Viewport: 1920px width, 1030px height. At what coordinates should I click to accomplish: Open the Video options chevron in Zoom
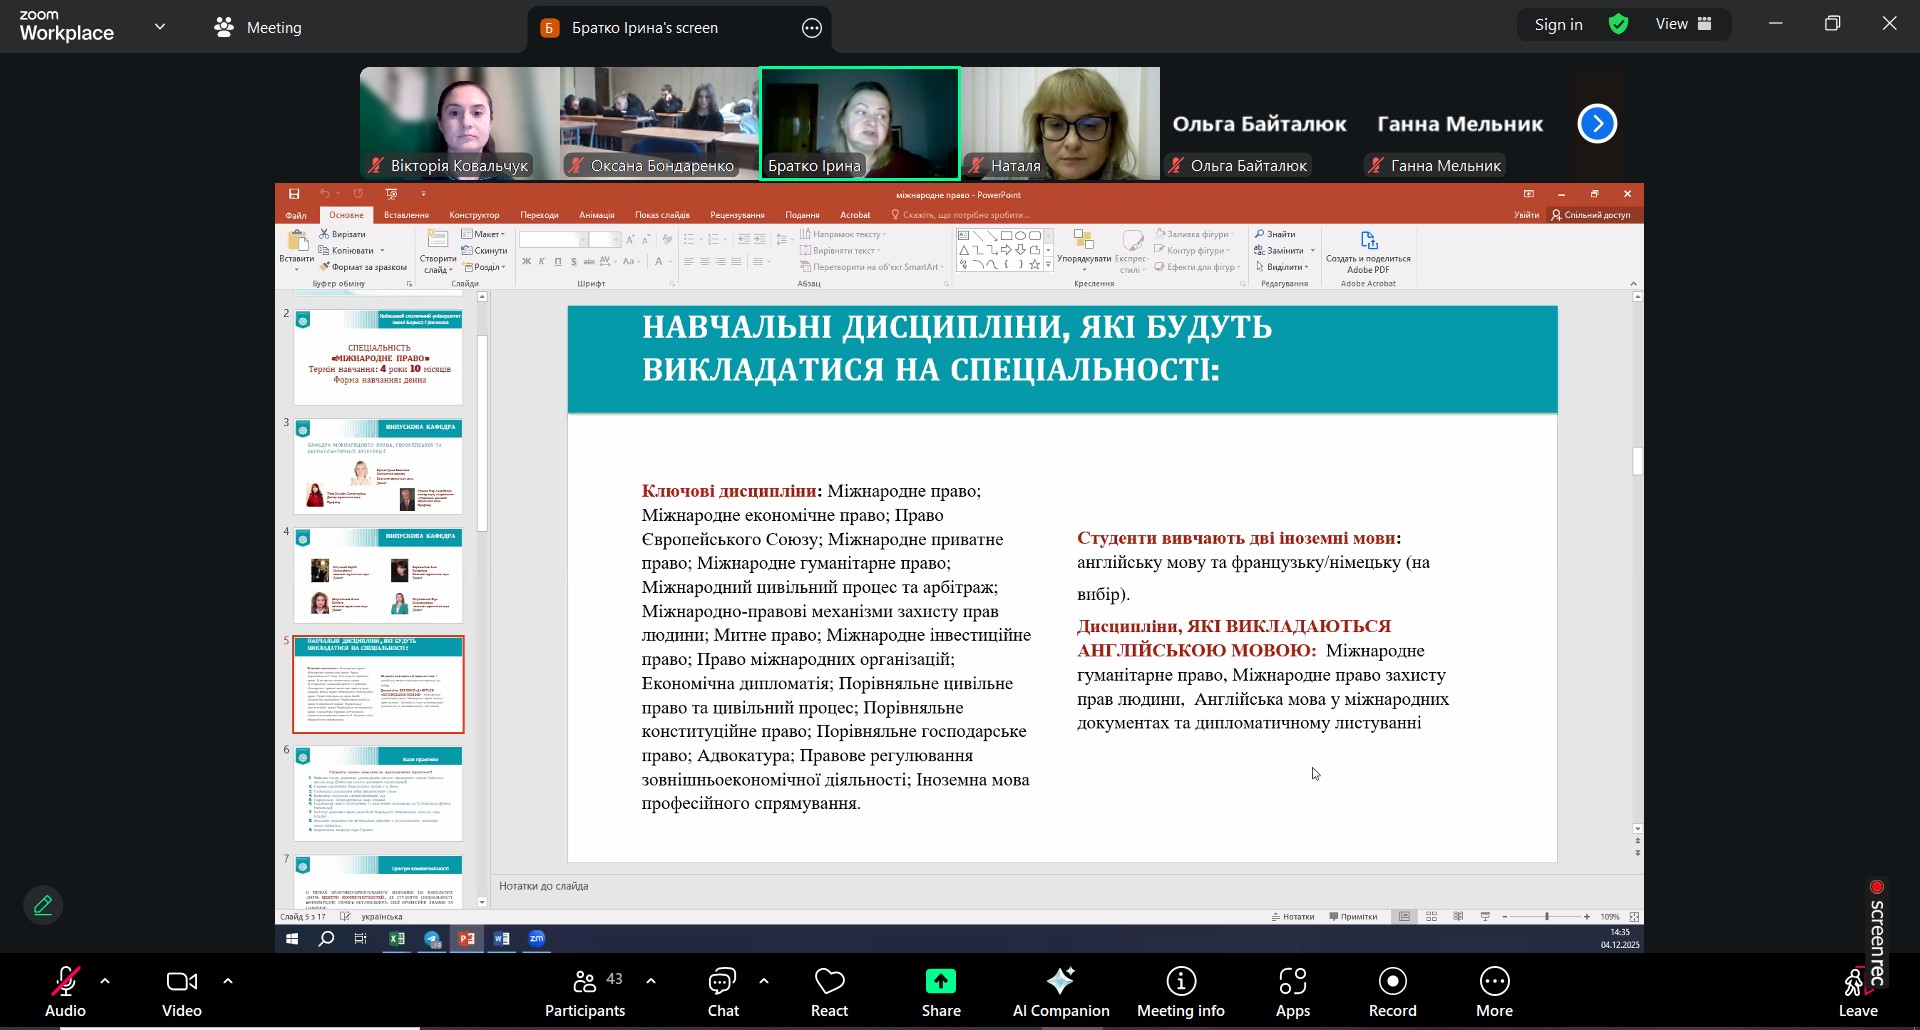tap(228, 983)
